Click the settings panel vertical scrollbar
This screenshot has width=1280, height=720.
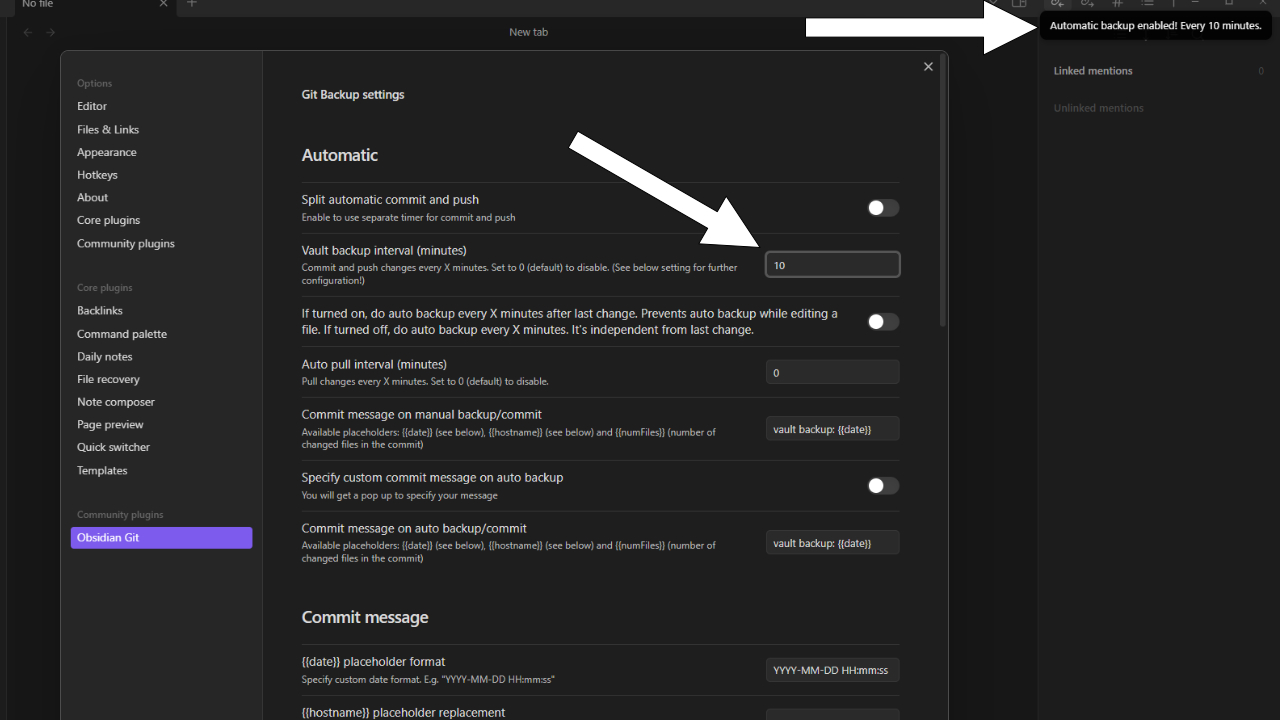pyautogui.click(x=942, y=200)
